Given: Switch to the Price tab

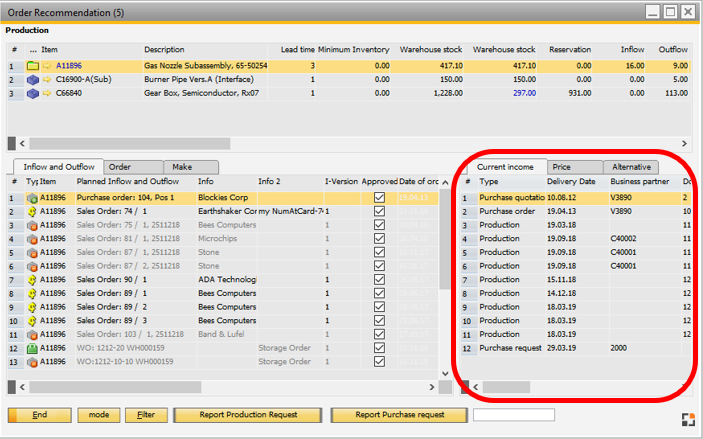Looking at the screenshot, I should click(x=574, y=167).
